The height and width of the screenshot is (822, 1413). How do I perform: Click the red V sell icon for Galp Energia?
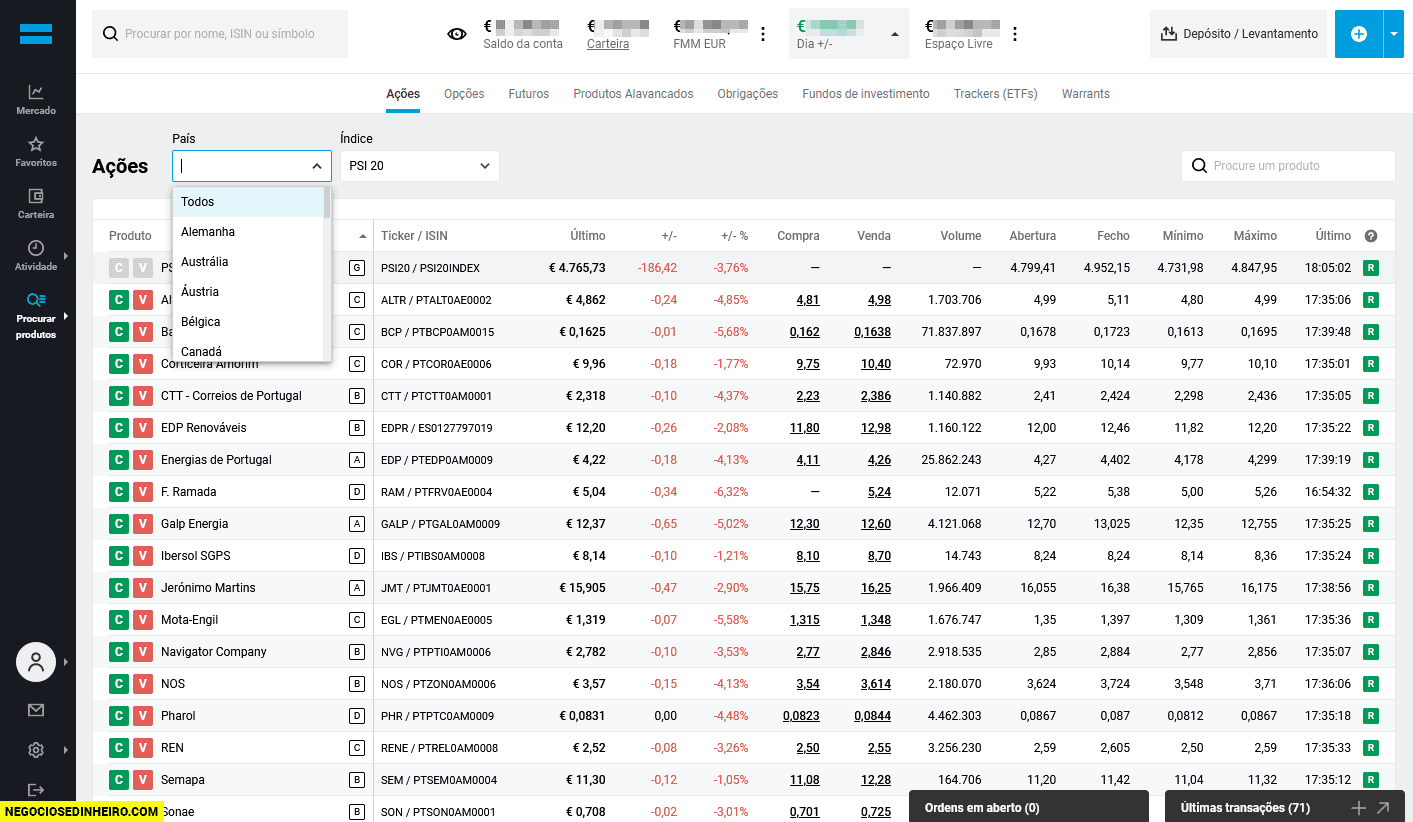[143, 524]
